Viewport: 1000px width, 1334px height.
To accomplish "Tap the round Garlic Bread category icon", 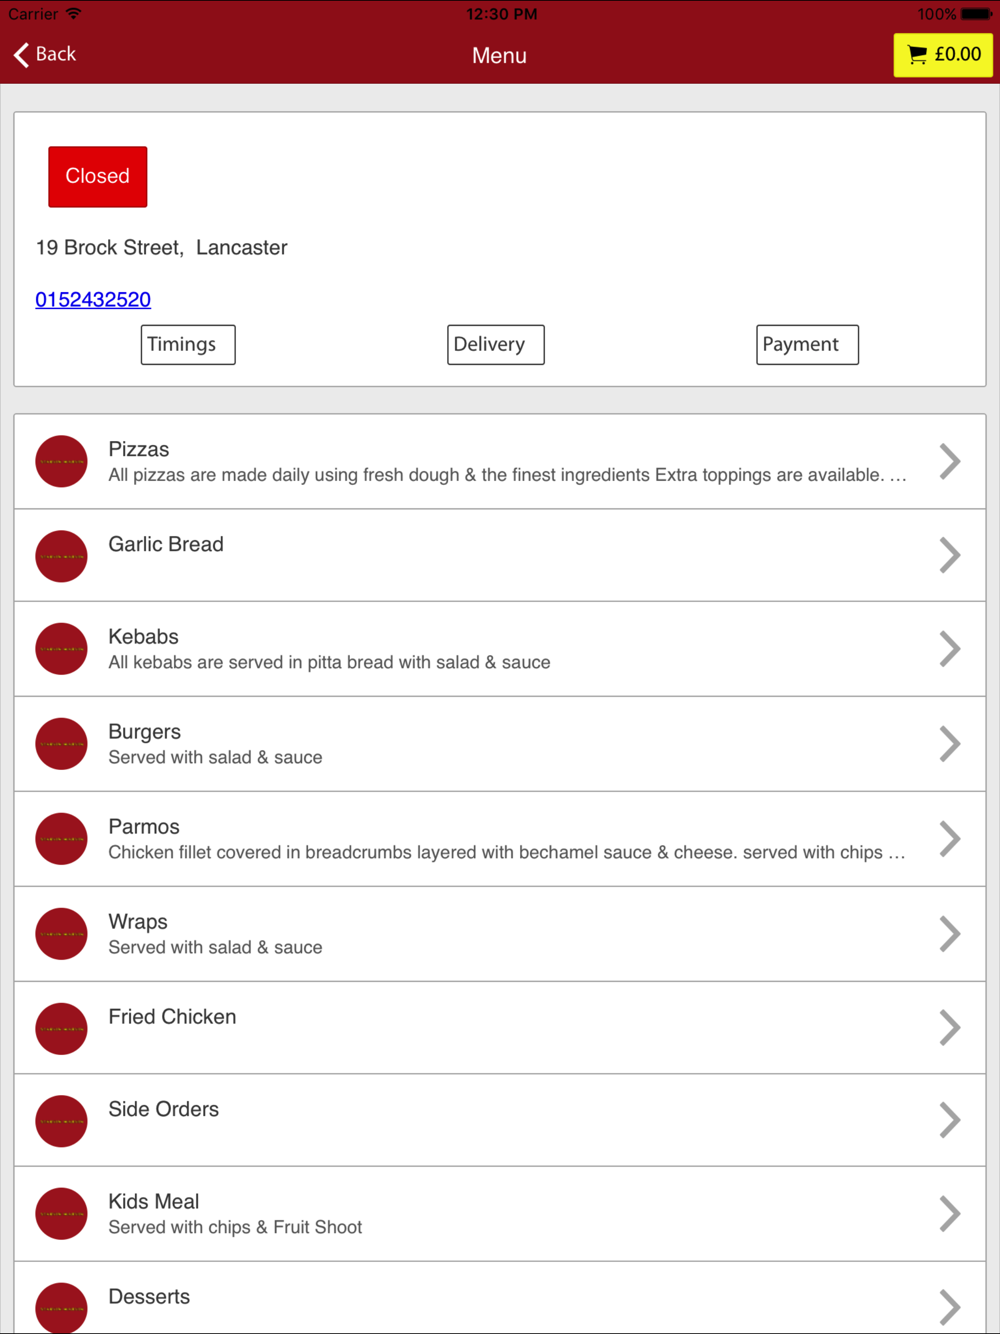I will point(61,556).
